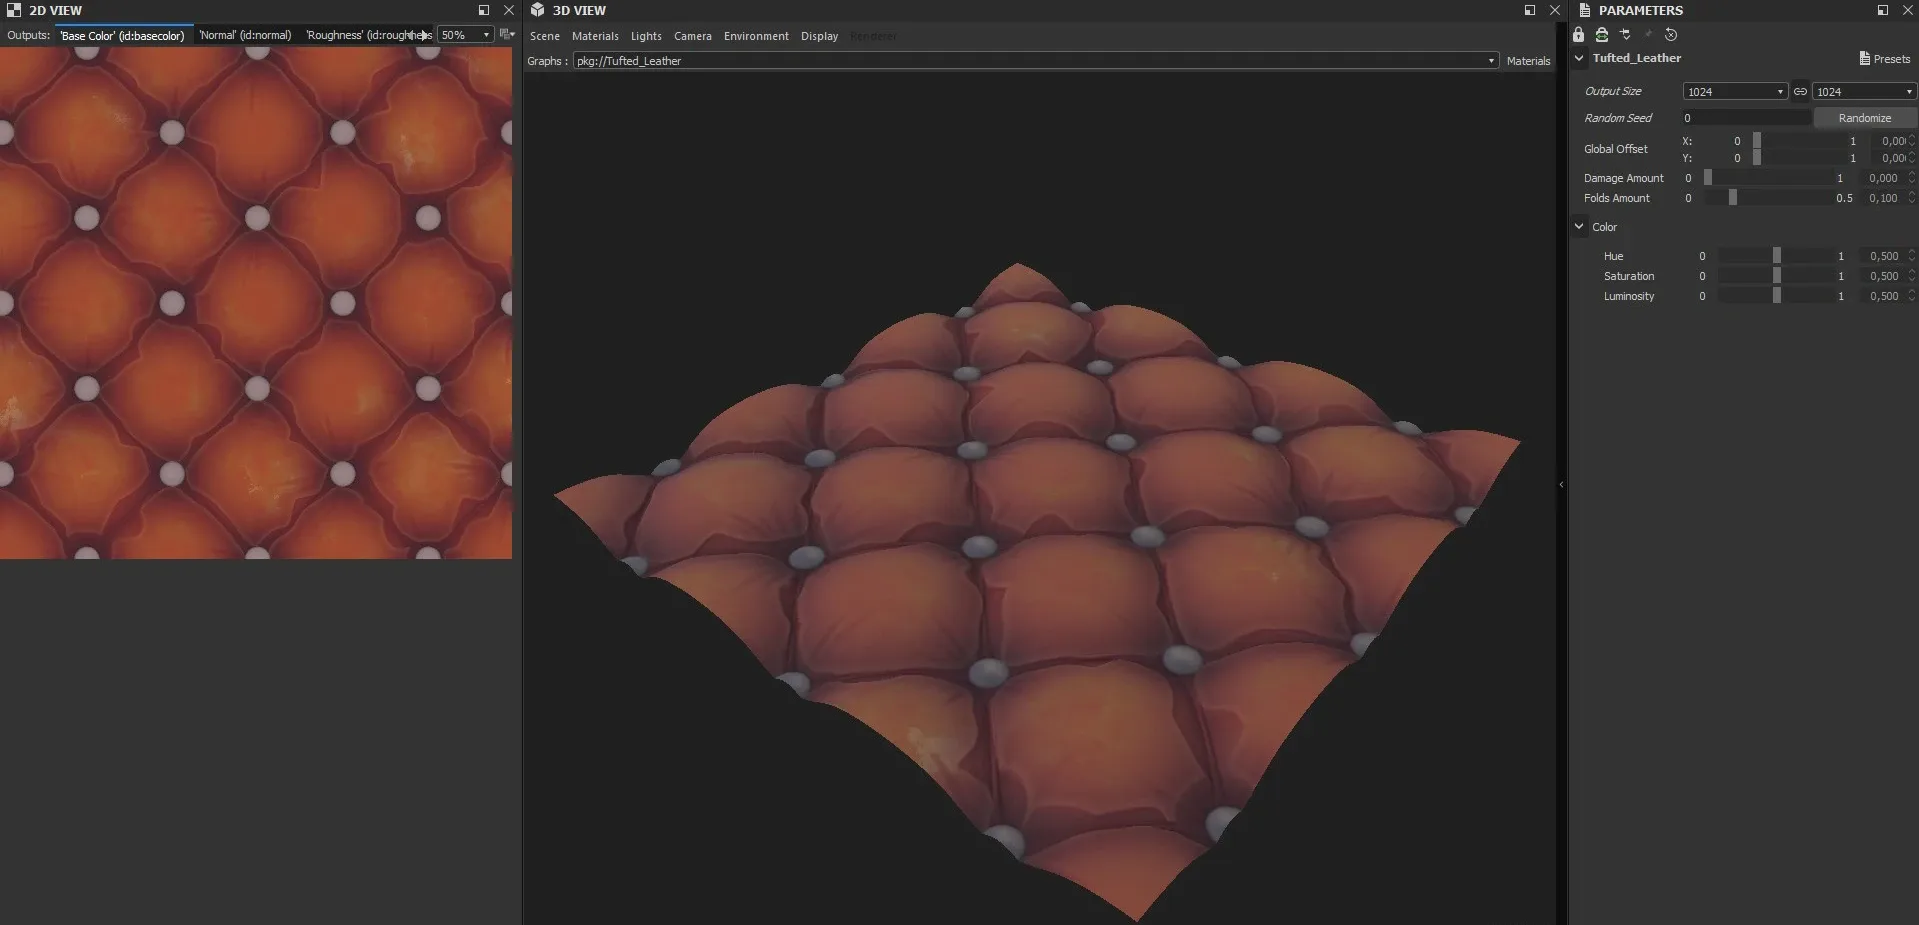Select the 'Roughness' output tab

[368, 35]
